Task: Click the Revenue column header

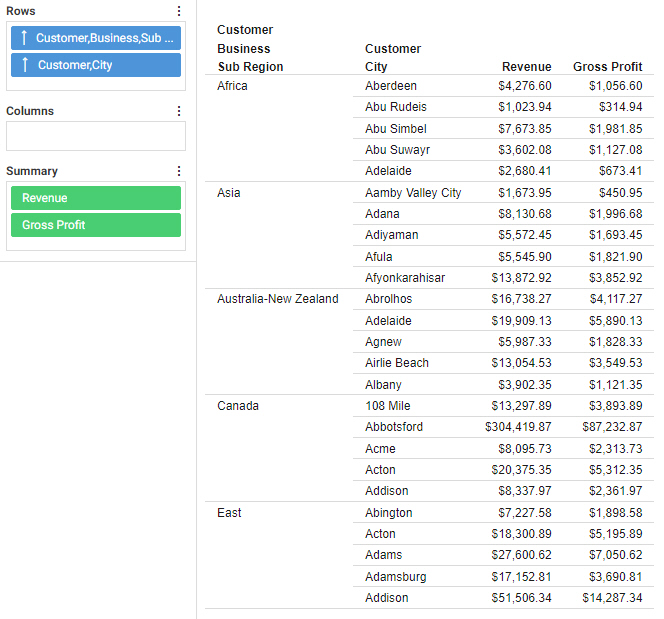Action: pyautogui.click(x=526, y=67)
